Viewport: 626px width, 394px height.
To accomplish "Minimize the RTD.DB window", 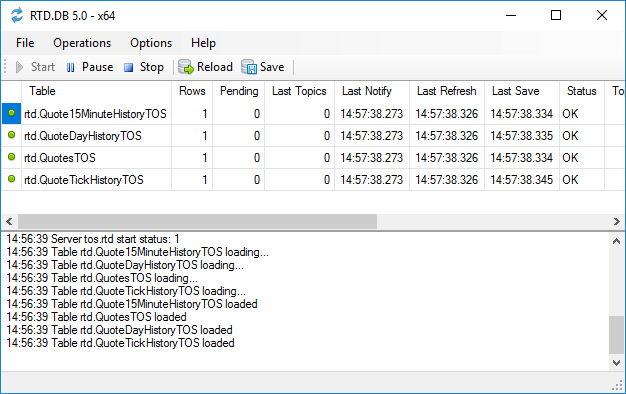I will click(x=511, y=16).
